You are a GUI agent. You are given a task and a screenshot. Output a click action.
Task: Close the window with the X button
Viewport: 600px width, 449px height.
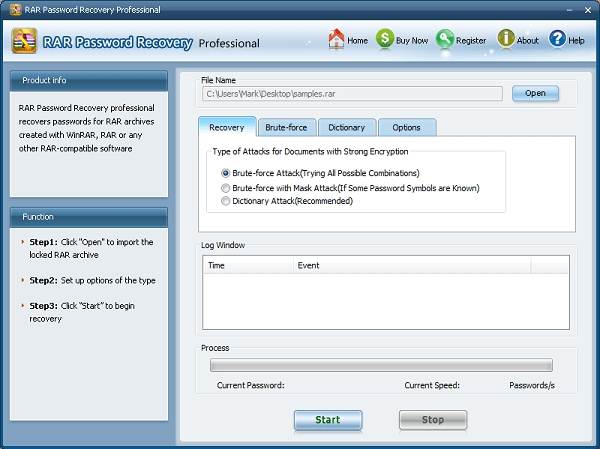pos(588,10)
